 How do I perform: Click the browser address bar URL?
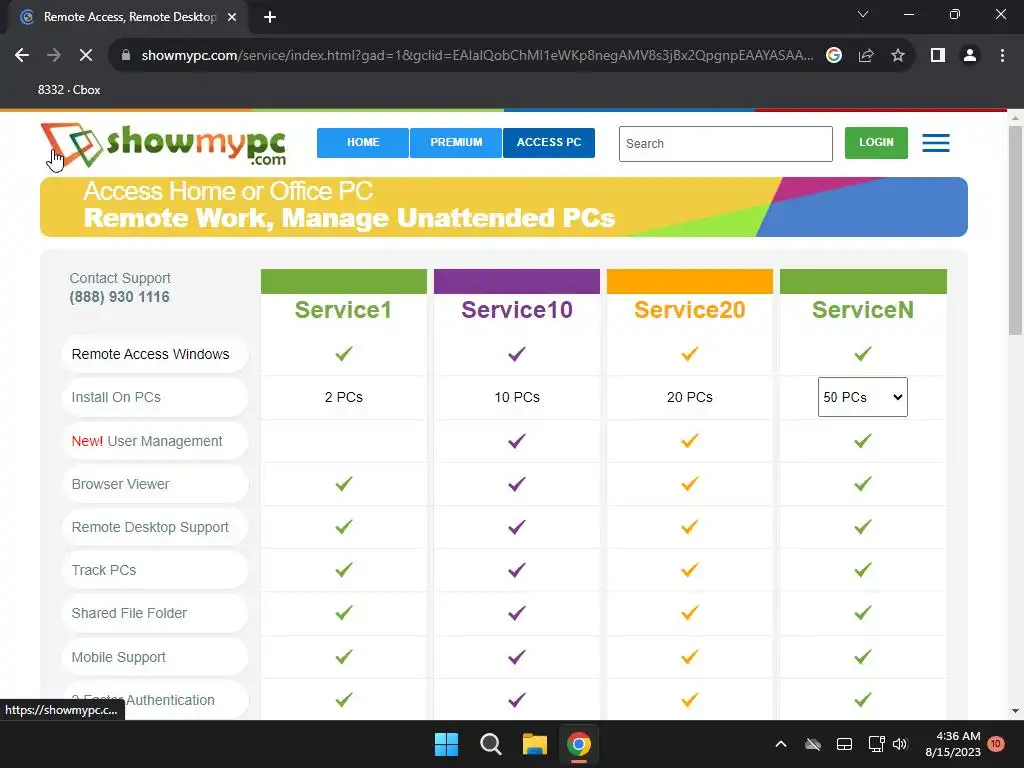(477, 56)
